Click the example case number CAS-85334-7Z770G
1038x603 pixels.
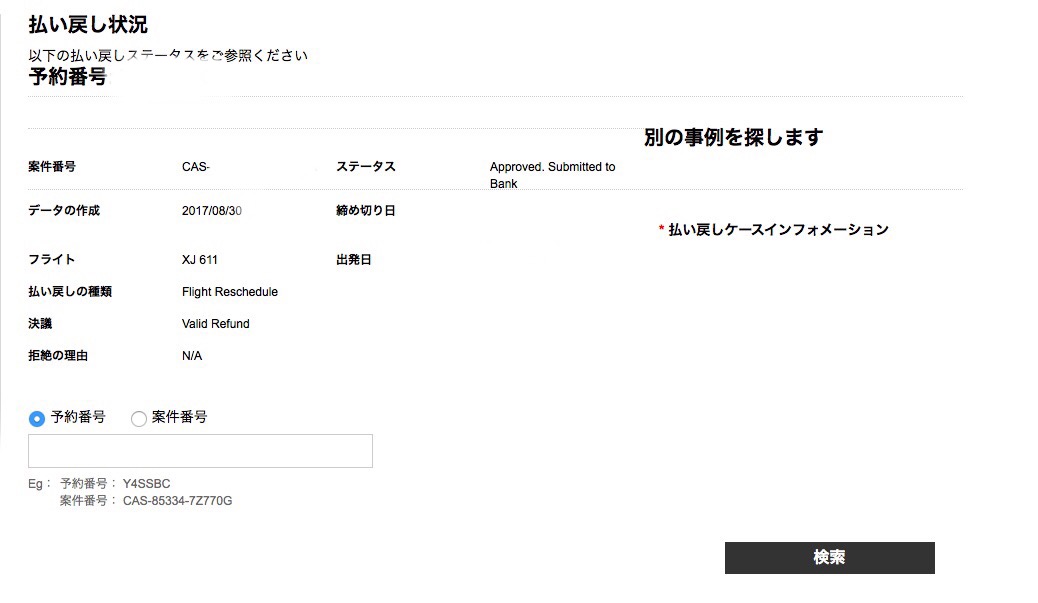[177, 500]
